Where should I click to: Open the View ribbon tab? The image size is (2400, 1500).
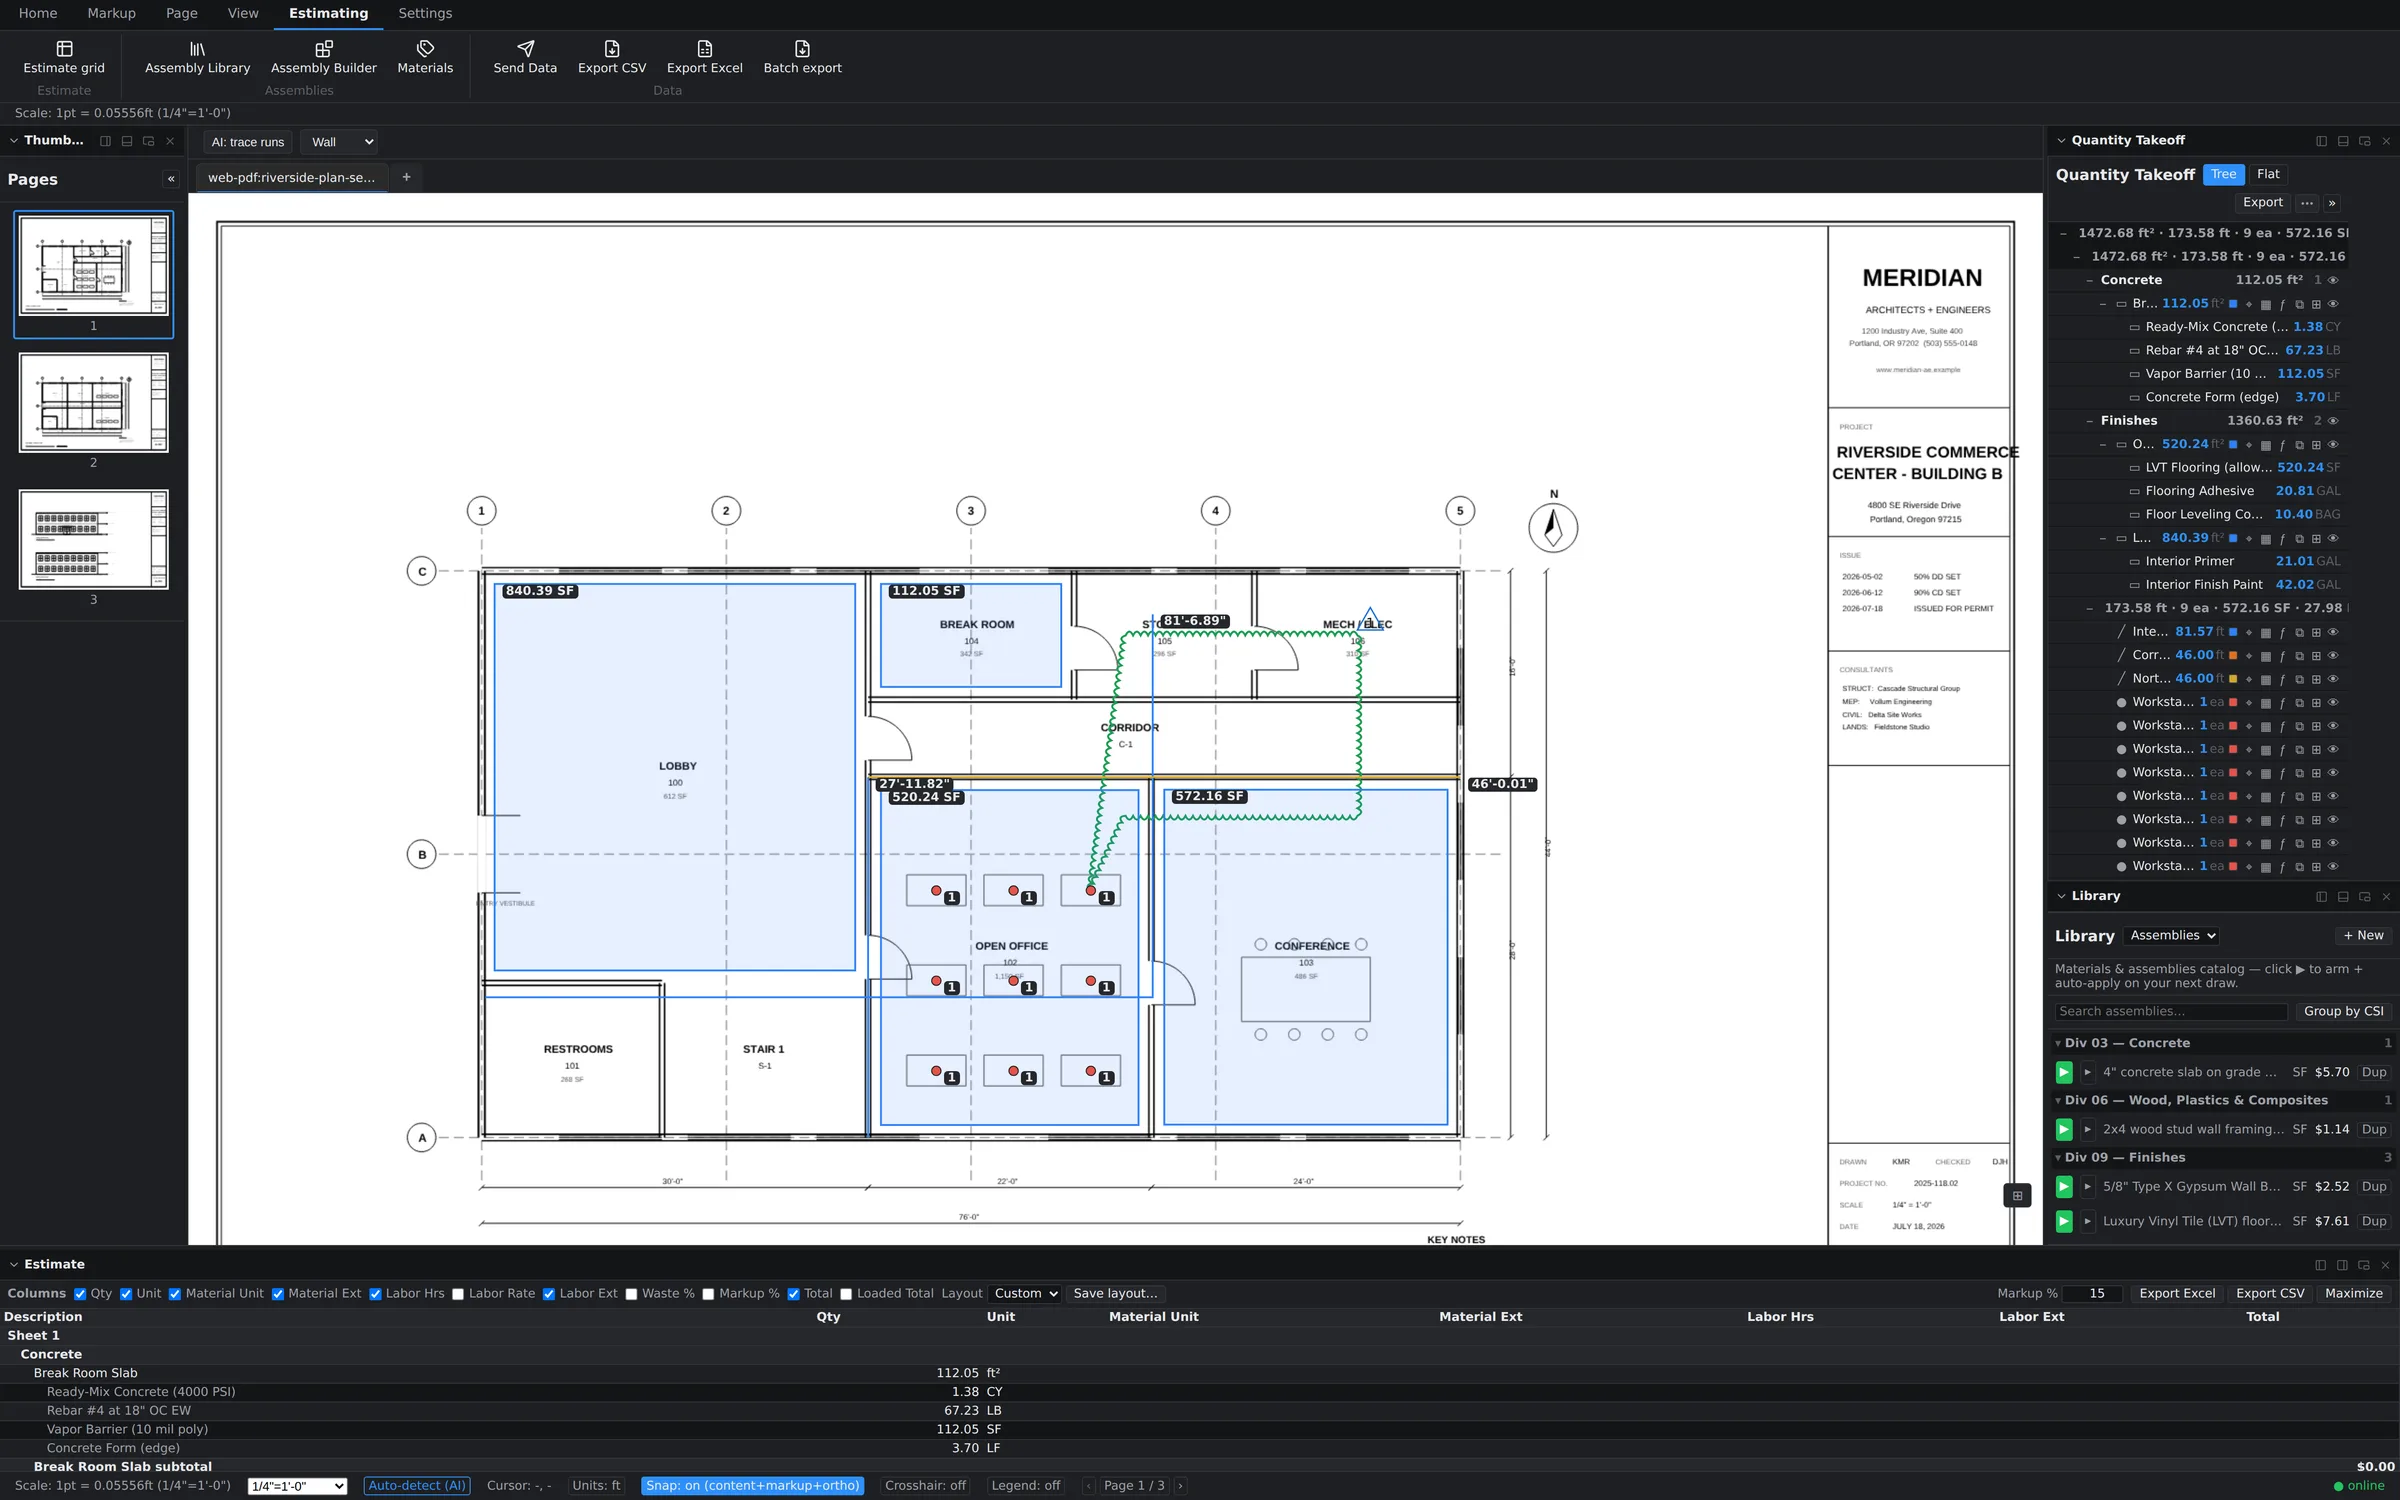click(x=243, y=14)
